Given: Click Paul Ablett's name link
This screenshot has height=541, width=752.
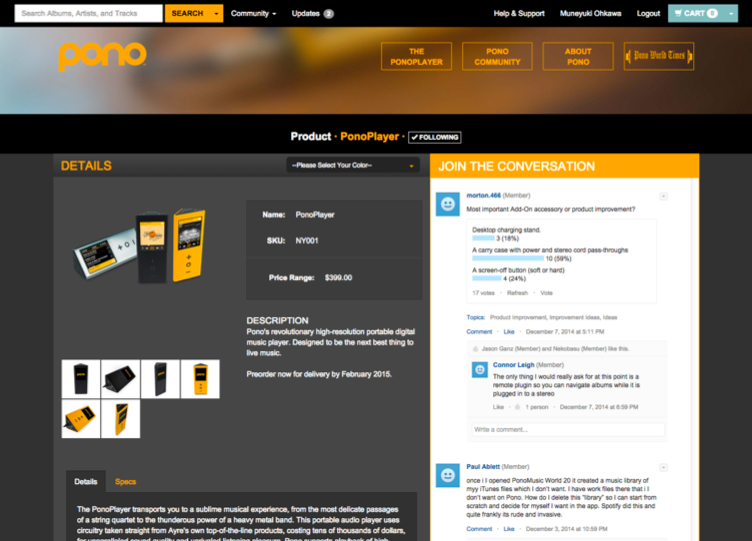Looking at the screenshot, I should (483, 467).
